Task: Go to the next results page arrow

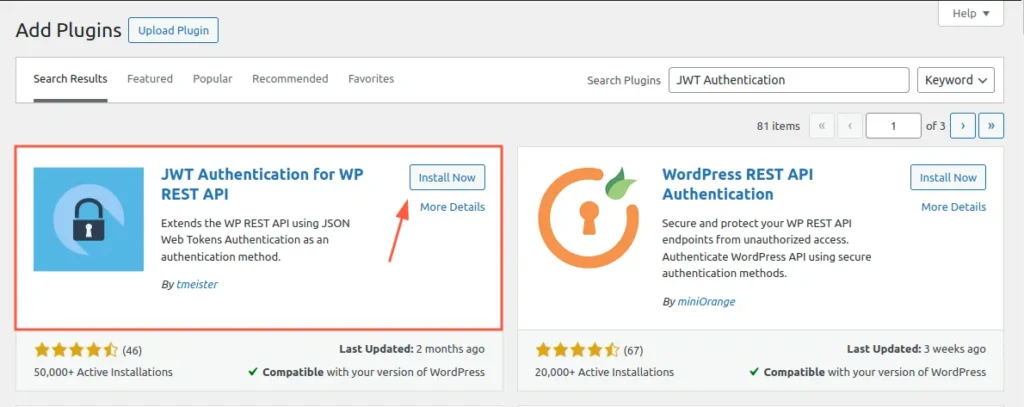Action: [x=963, y=126]
